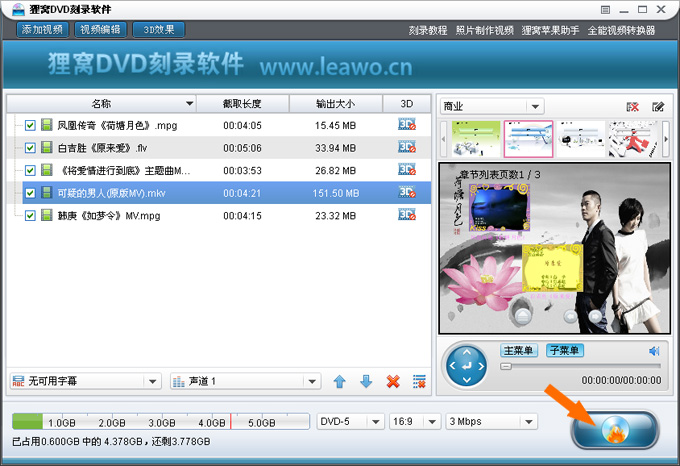The width and height of the screenshot is (680, 466).
Task: Sort list by 名称 column header
Action: pyautogui.click(x=101, y=104)
